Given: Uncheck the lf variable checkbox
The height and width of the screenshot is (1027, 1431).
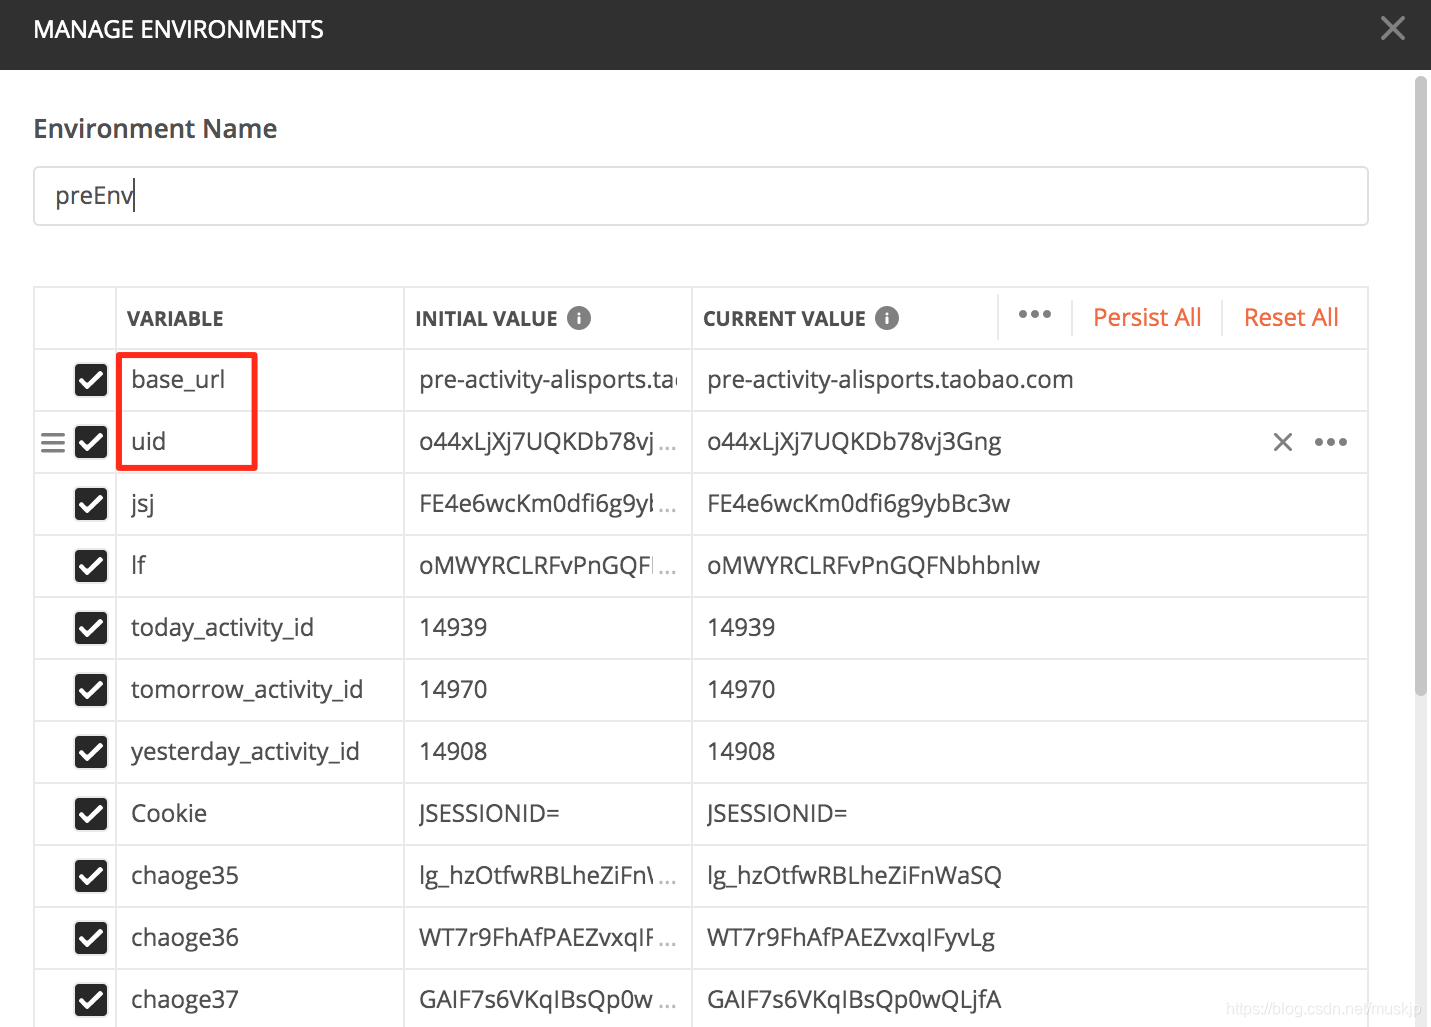Looking at the screenshot, I should coord(91,566).
